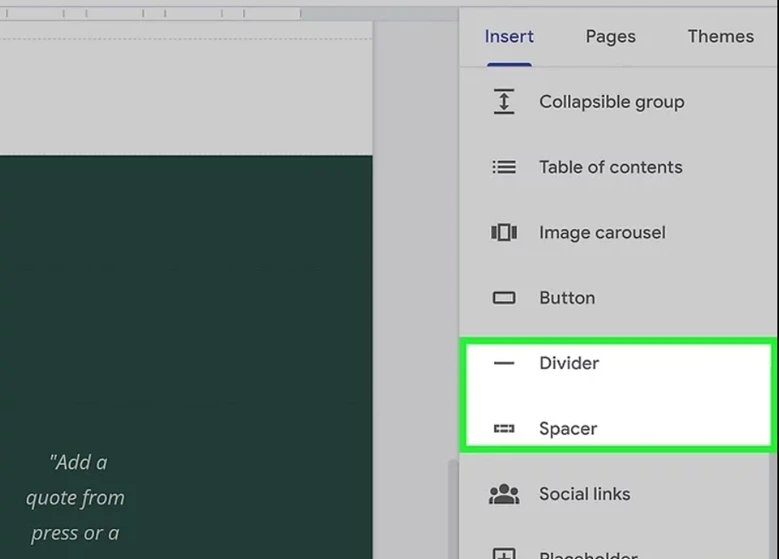Viewport: 779px width, 559px height.
Task: Switch to the Insert tab
Action: click(x=509, y=37)
